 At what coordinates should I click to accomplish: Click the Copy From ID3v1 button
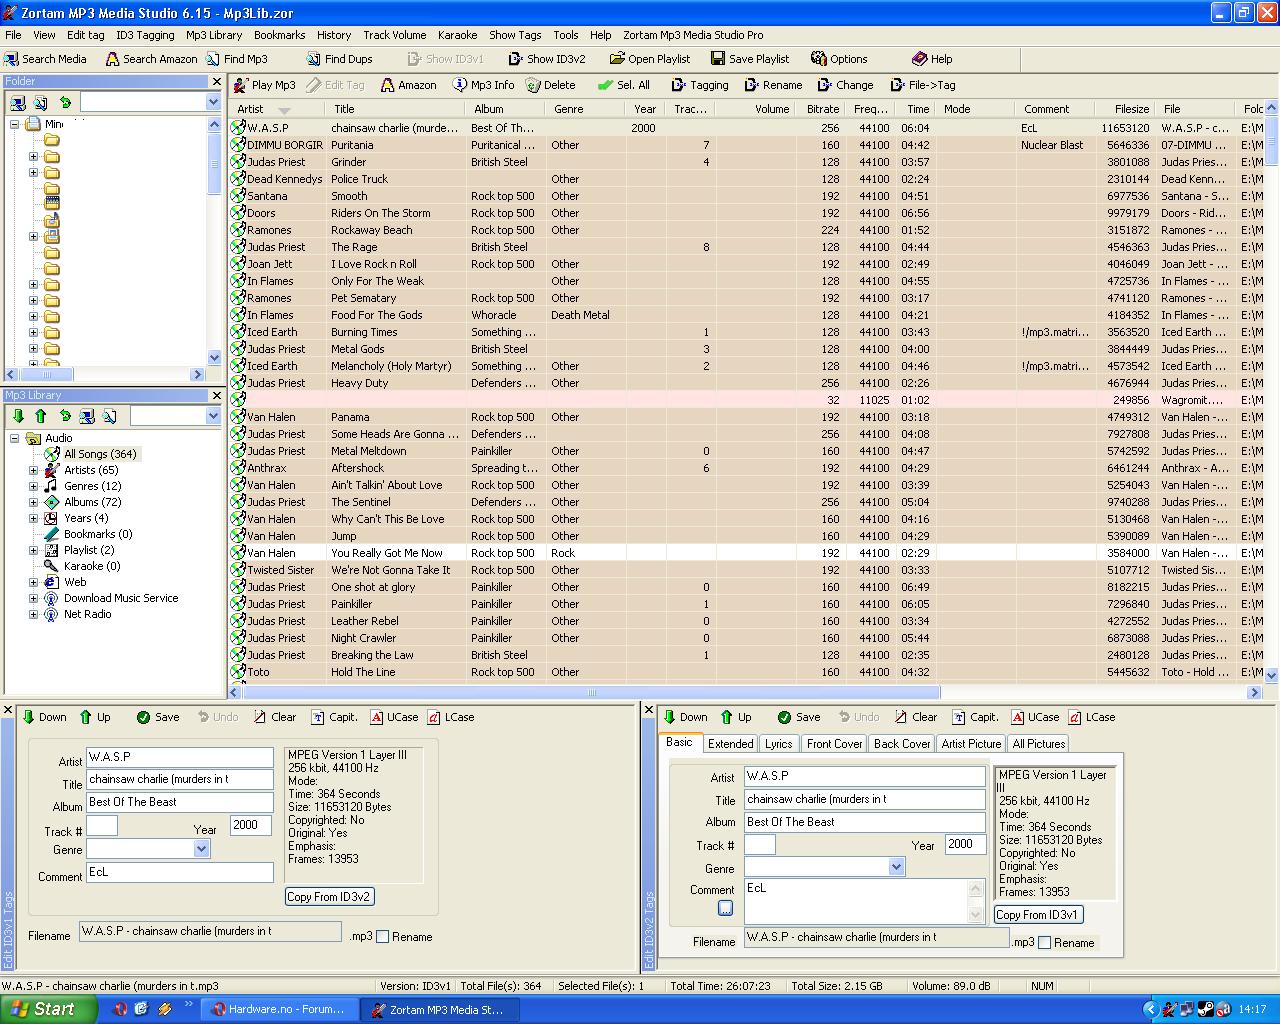(1037, 915)
